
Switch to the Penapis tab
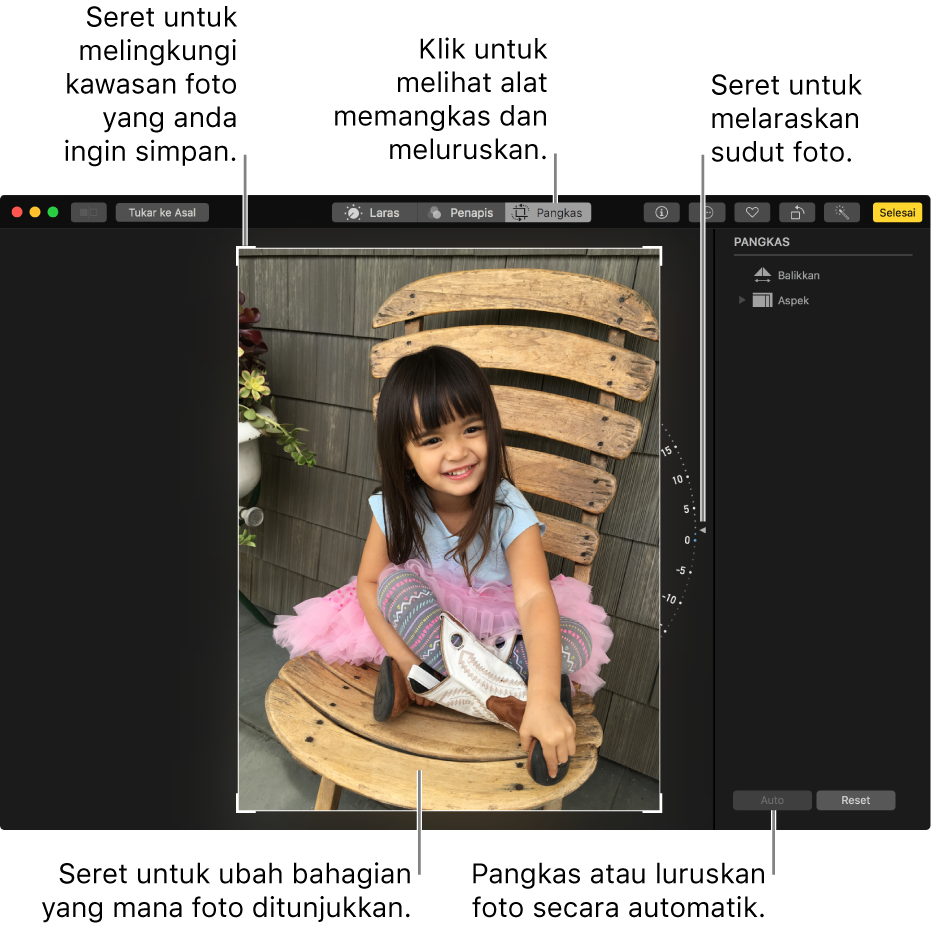click(x=460, y=212)
